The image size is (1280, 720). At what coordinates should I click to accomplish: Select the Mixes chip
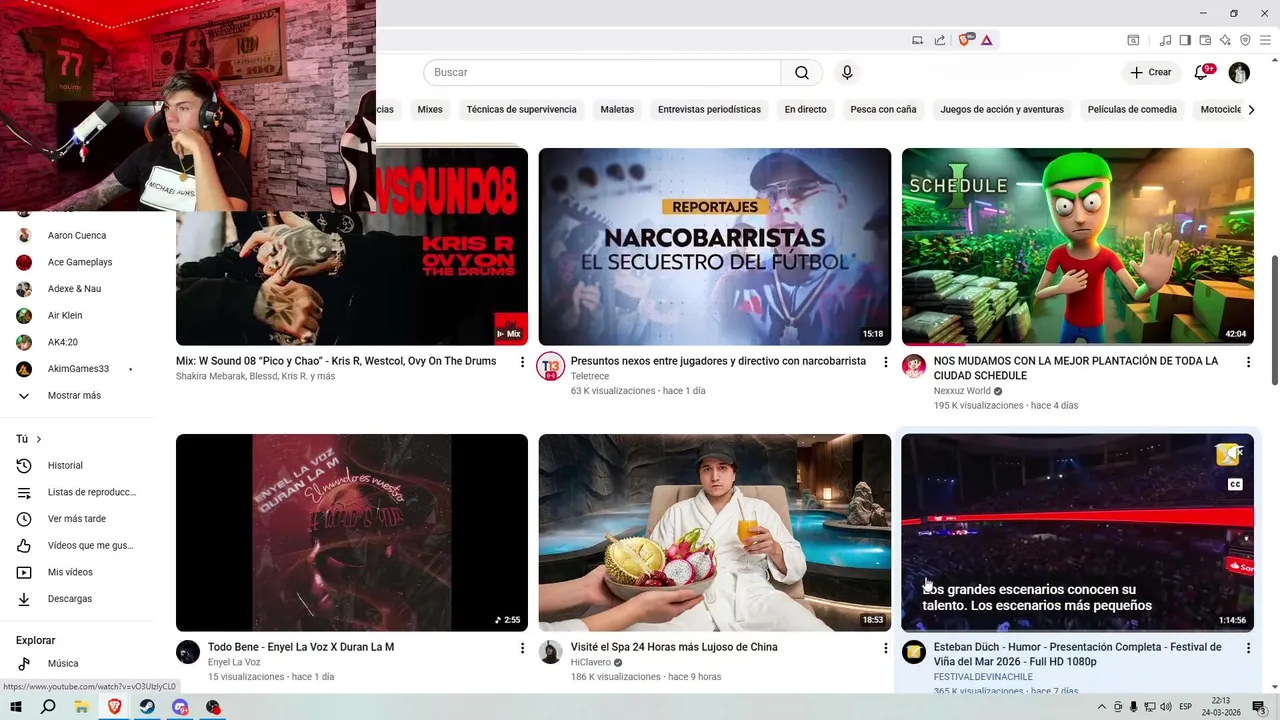tap(430, 109)
